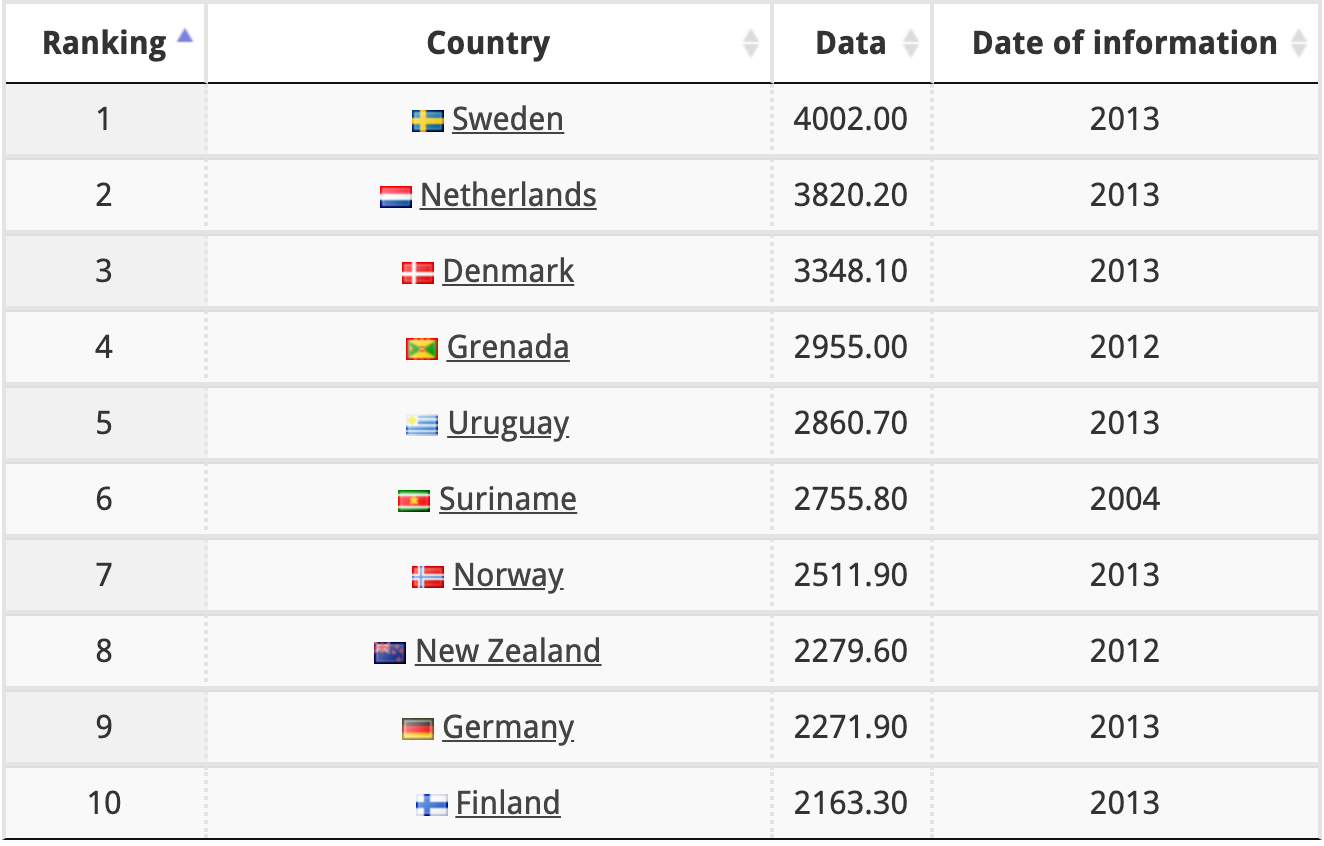Click the New Zealand flag icon

point(390,653)
